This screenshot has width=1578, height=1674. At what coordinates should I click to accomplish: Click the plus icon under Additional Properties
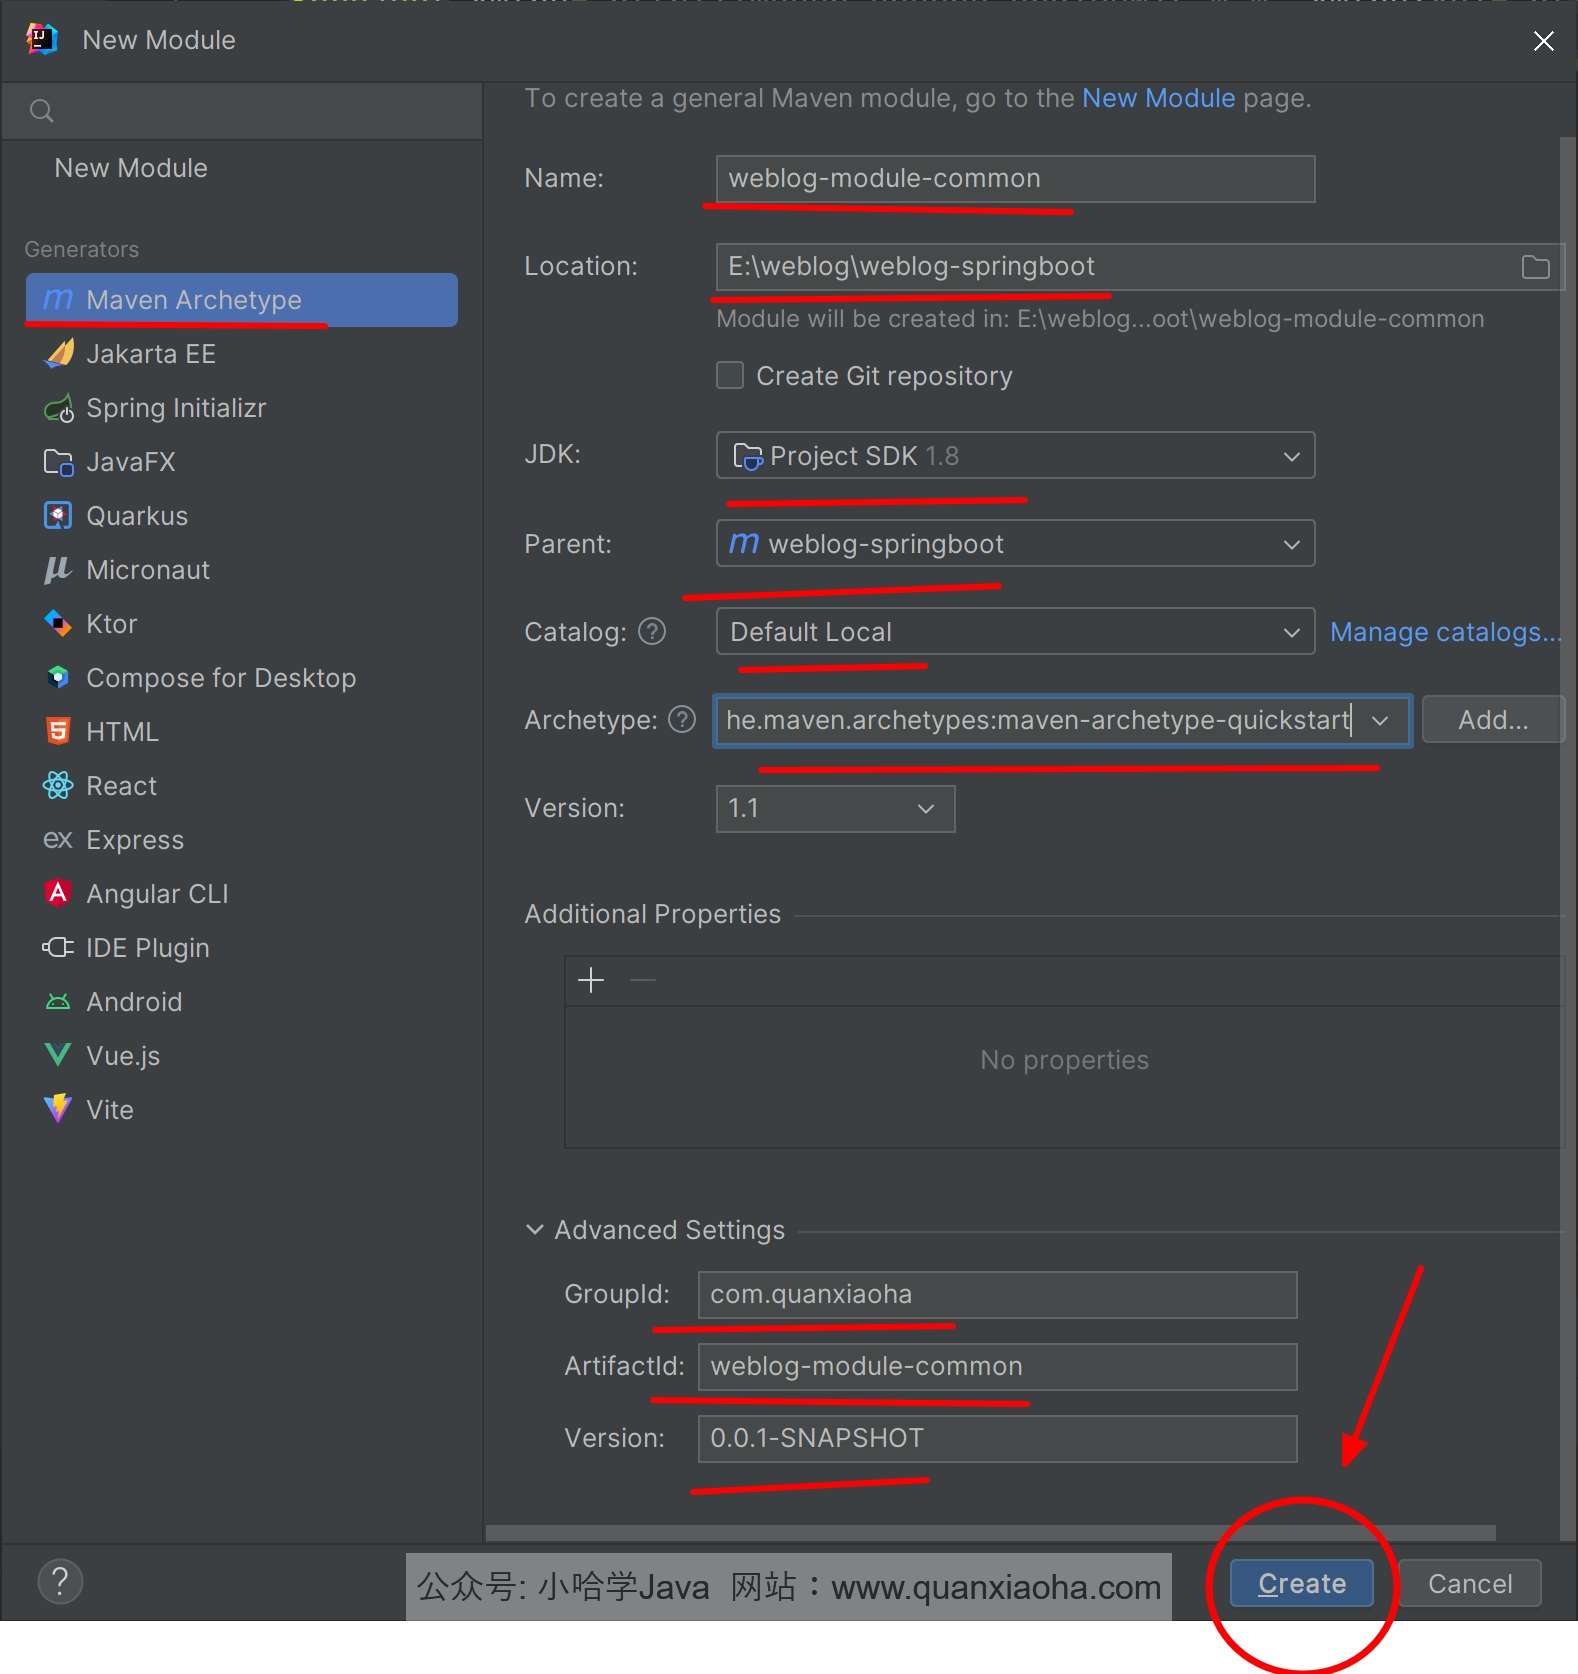pyautogui.click(x=591, y=980)
